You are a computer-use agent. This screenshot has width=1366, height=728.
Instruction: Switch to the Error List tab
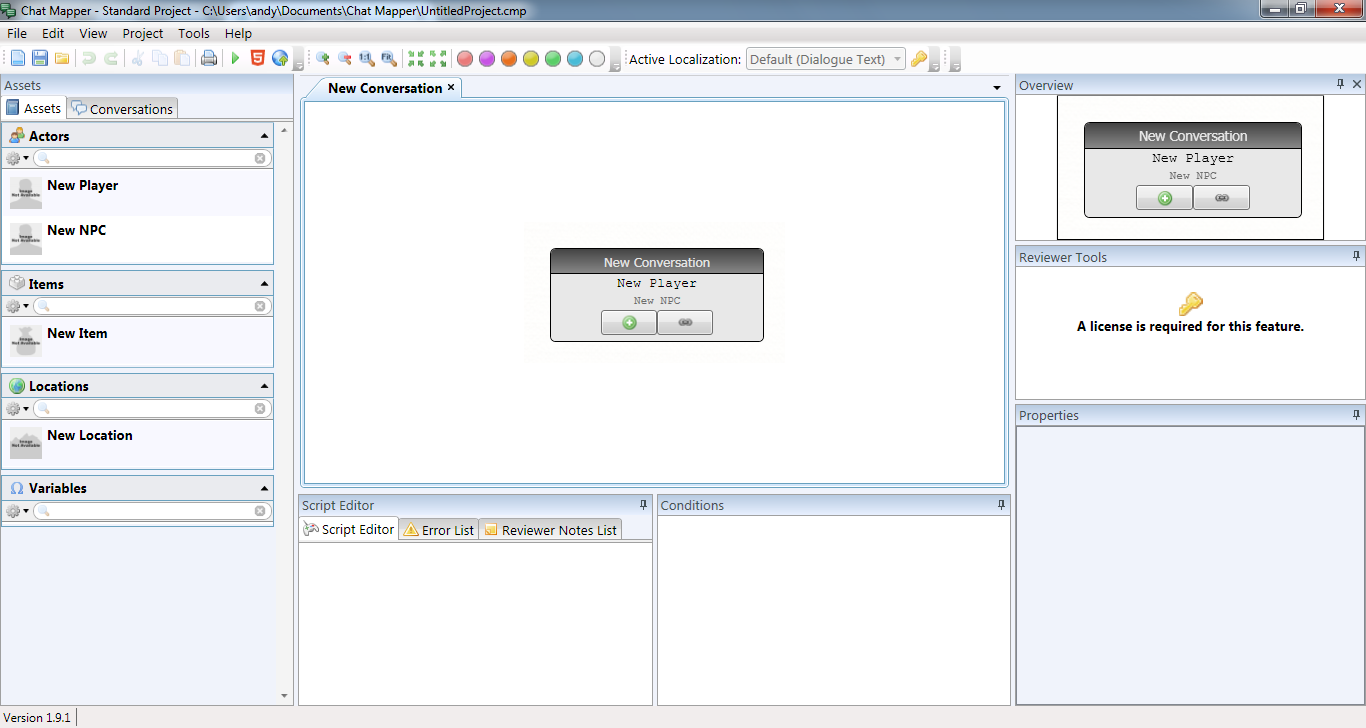[438, 530]
